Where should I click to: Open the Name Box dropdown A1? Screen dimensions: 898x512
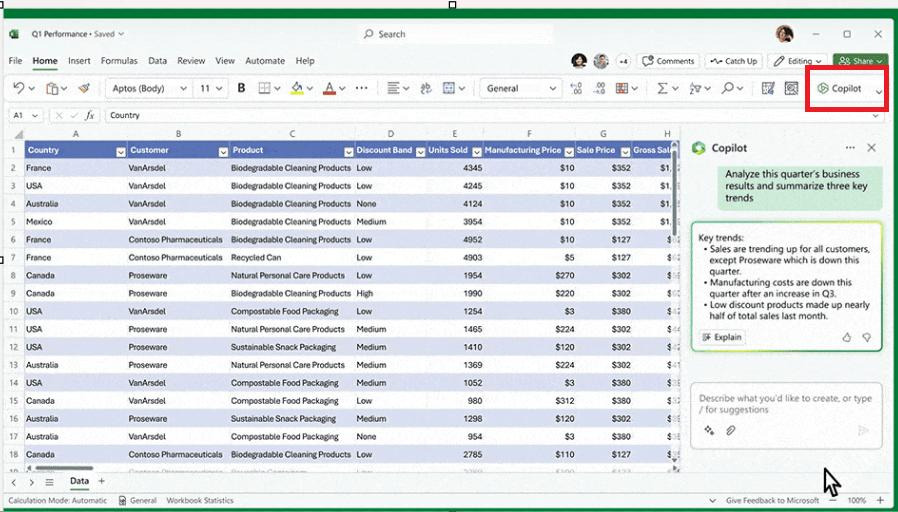pos(35,115)
